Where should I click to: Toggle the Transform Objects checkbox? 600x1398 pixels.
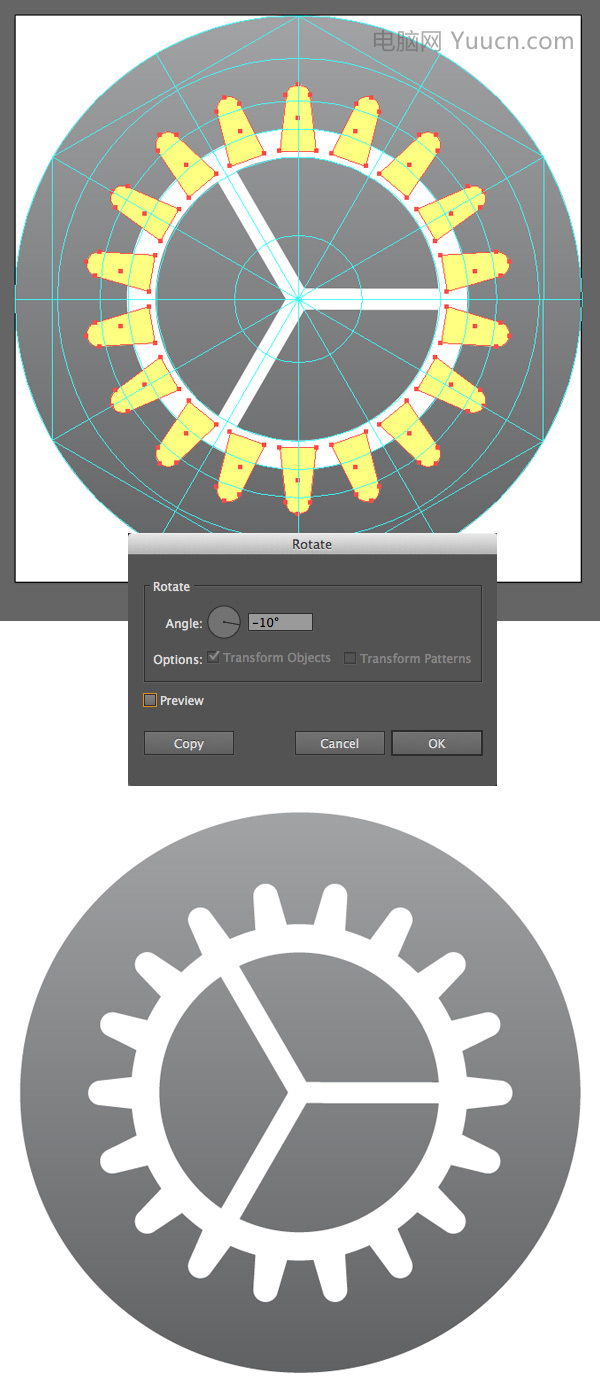[x=214, y=658]
